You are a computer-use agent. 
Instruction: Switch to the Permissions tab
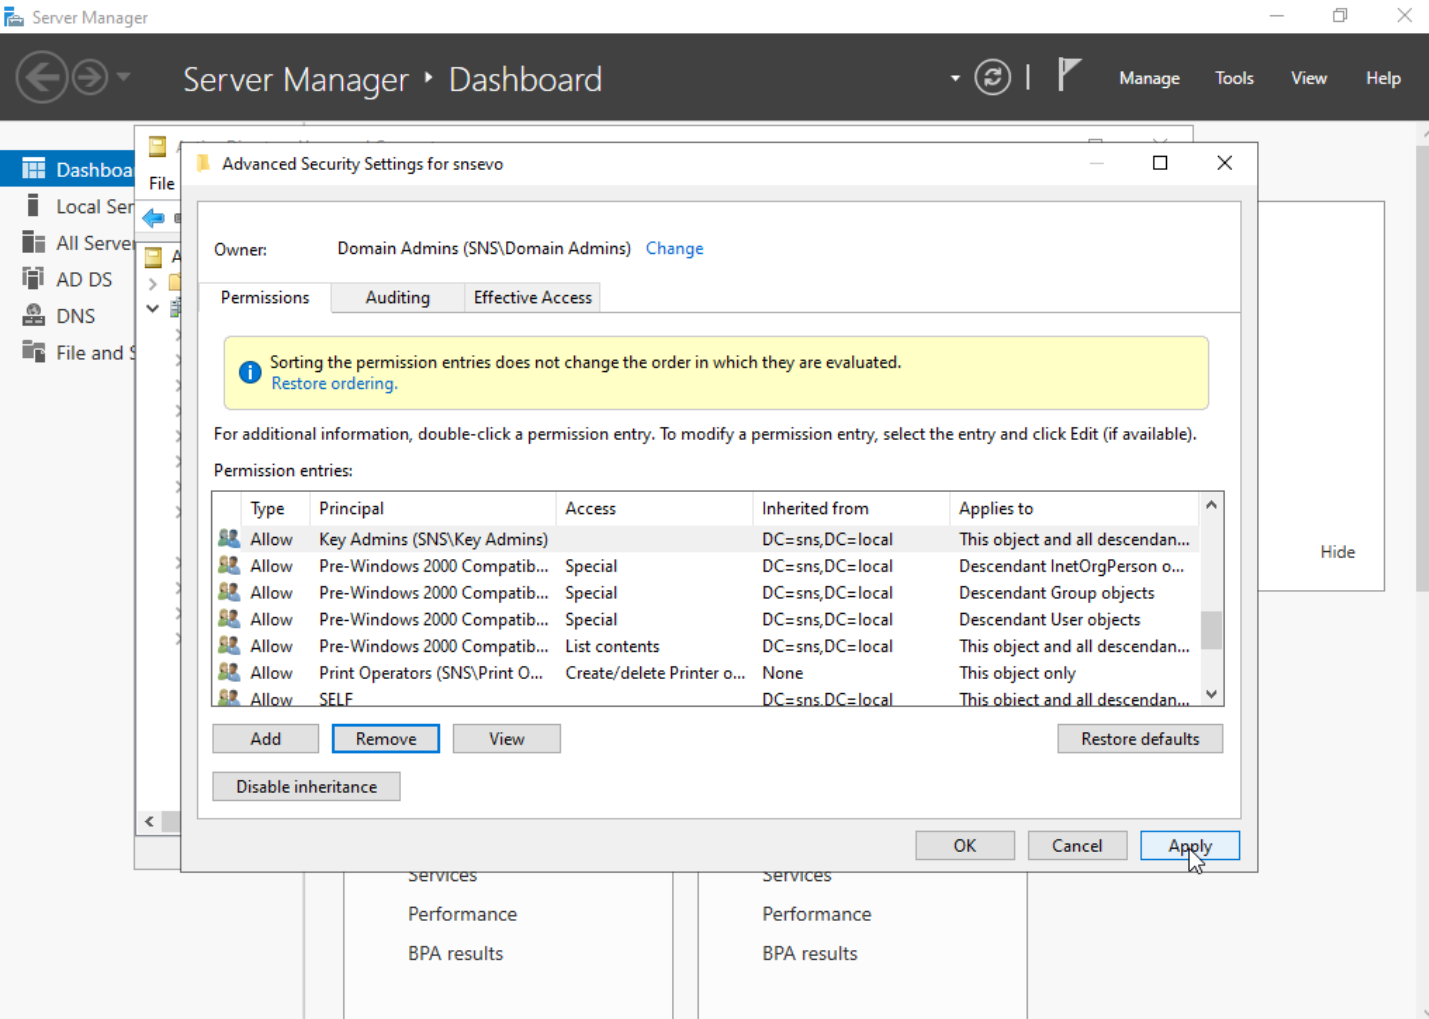(265, 297)
